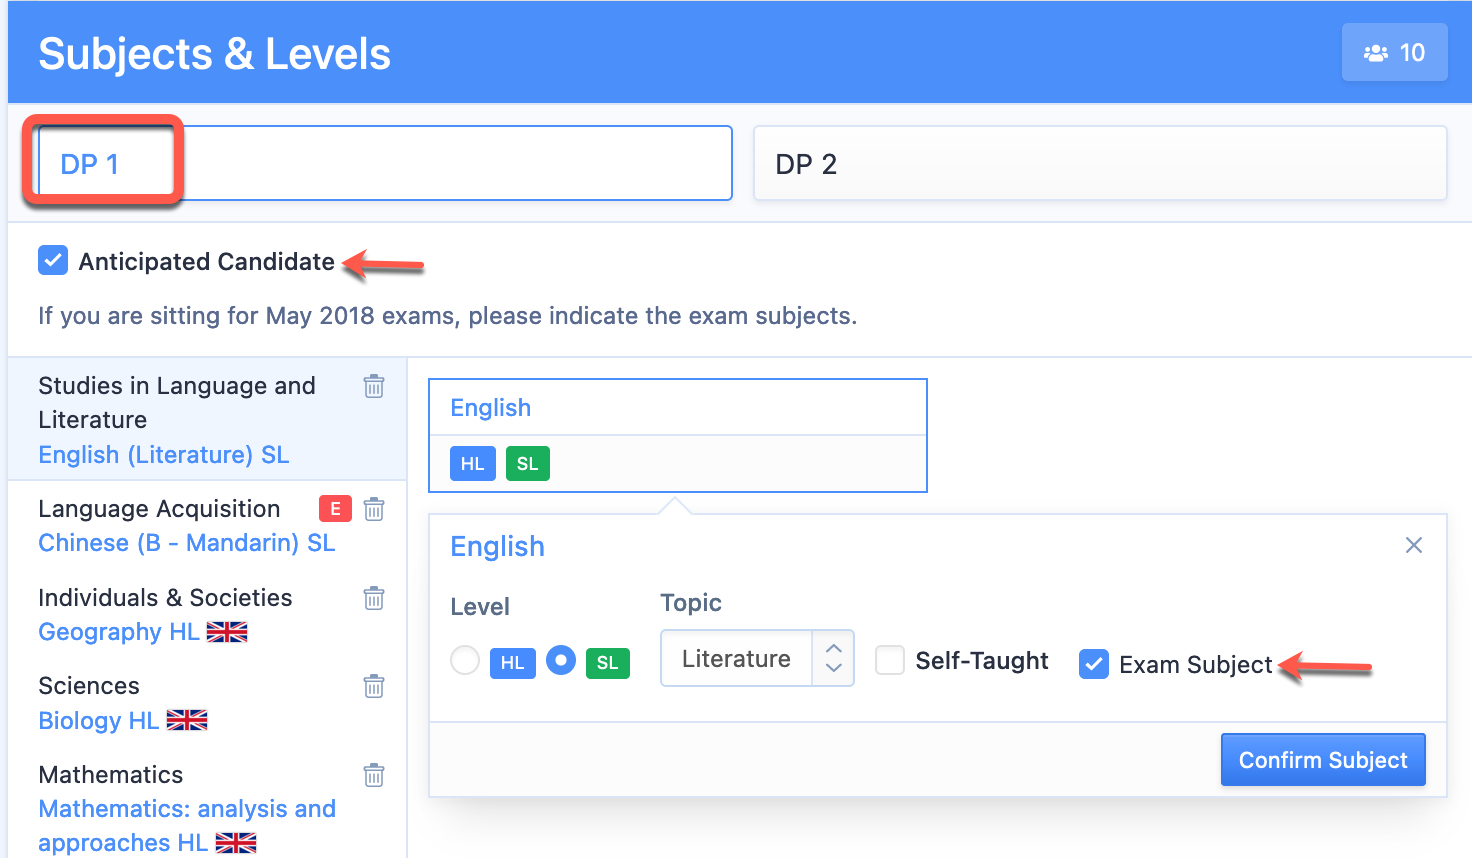Delete the Mathematics subject row
The height and width of the screenshot is (858, 1472).
(x=374, y=775)
